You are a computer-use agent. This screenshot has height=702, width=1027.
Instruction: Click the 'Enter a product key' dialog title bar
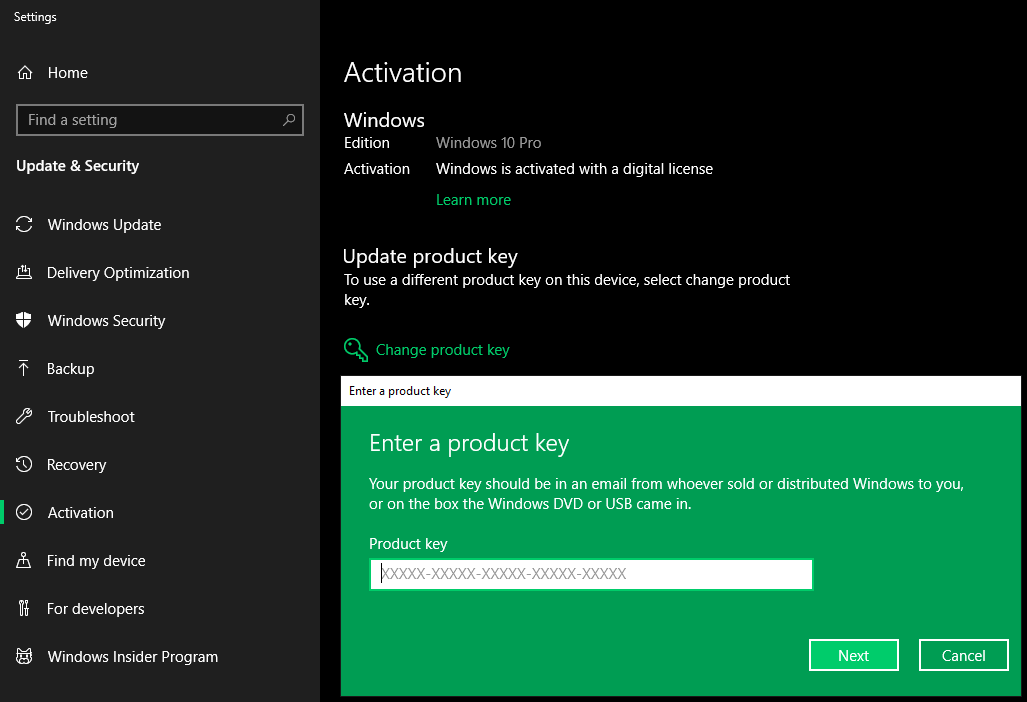click(681, 391)
